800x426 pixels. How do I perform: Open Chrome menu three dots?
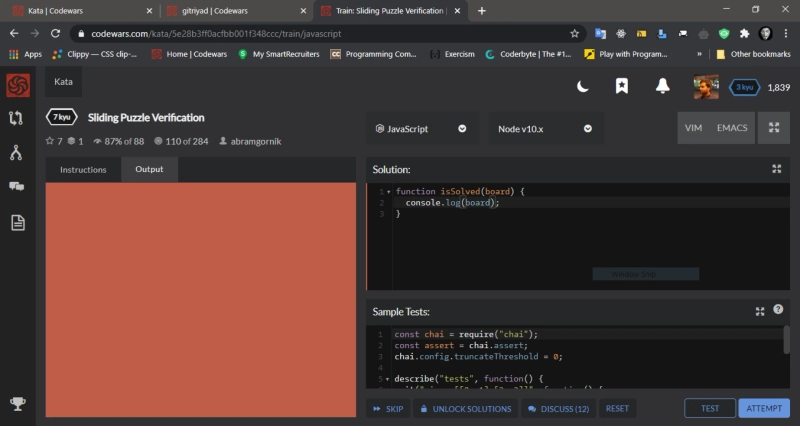click(786, 34)
